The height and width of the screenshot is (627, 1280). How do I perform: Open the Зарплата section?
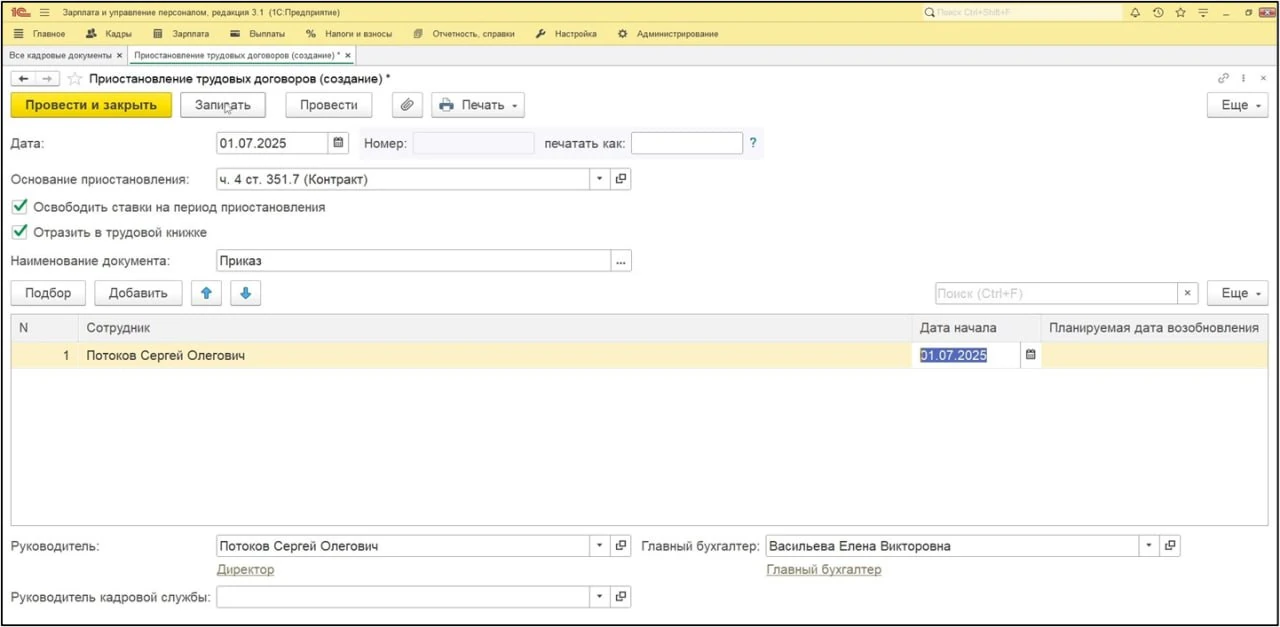pyautogui.click(x=181, y=34)
